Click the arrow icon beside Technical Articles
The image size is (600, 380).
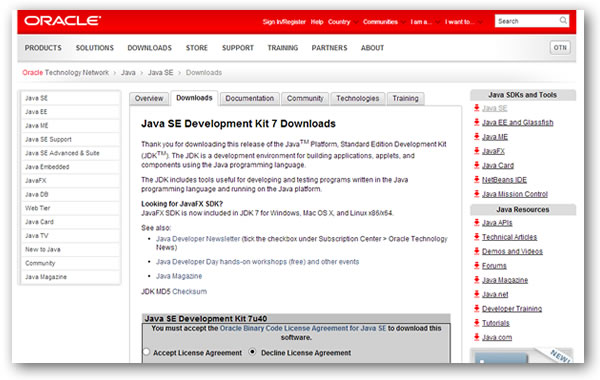pos(476,236)
